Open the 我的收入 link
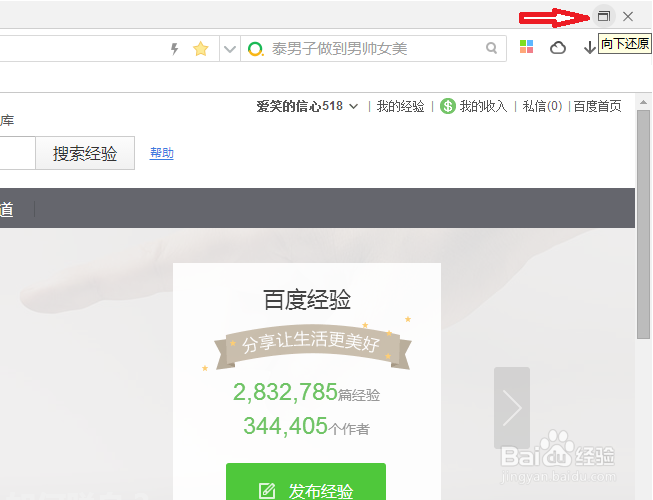This screenshot has width=653, height=500. [x=483, y=106]
